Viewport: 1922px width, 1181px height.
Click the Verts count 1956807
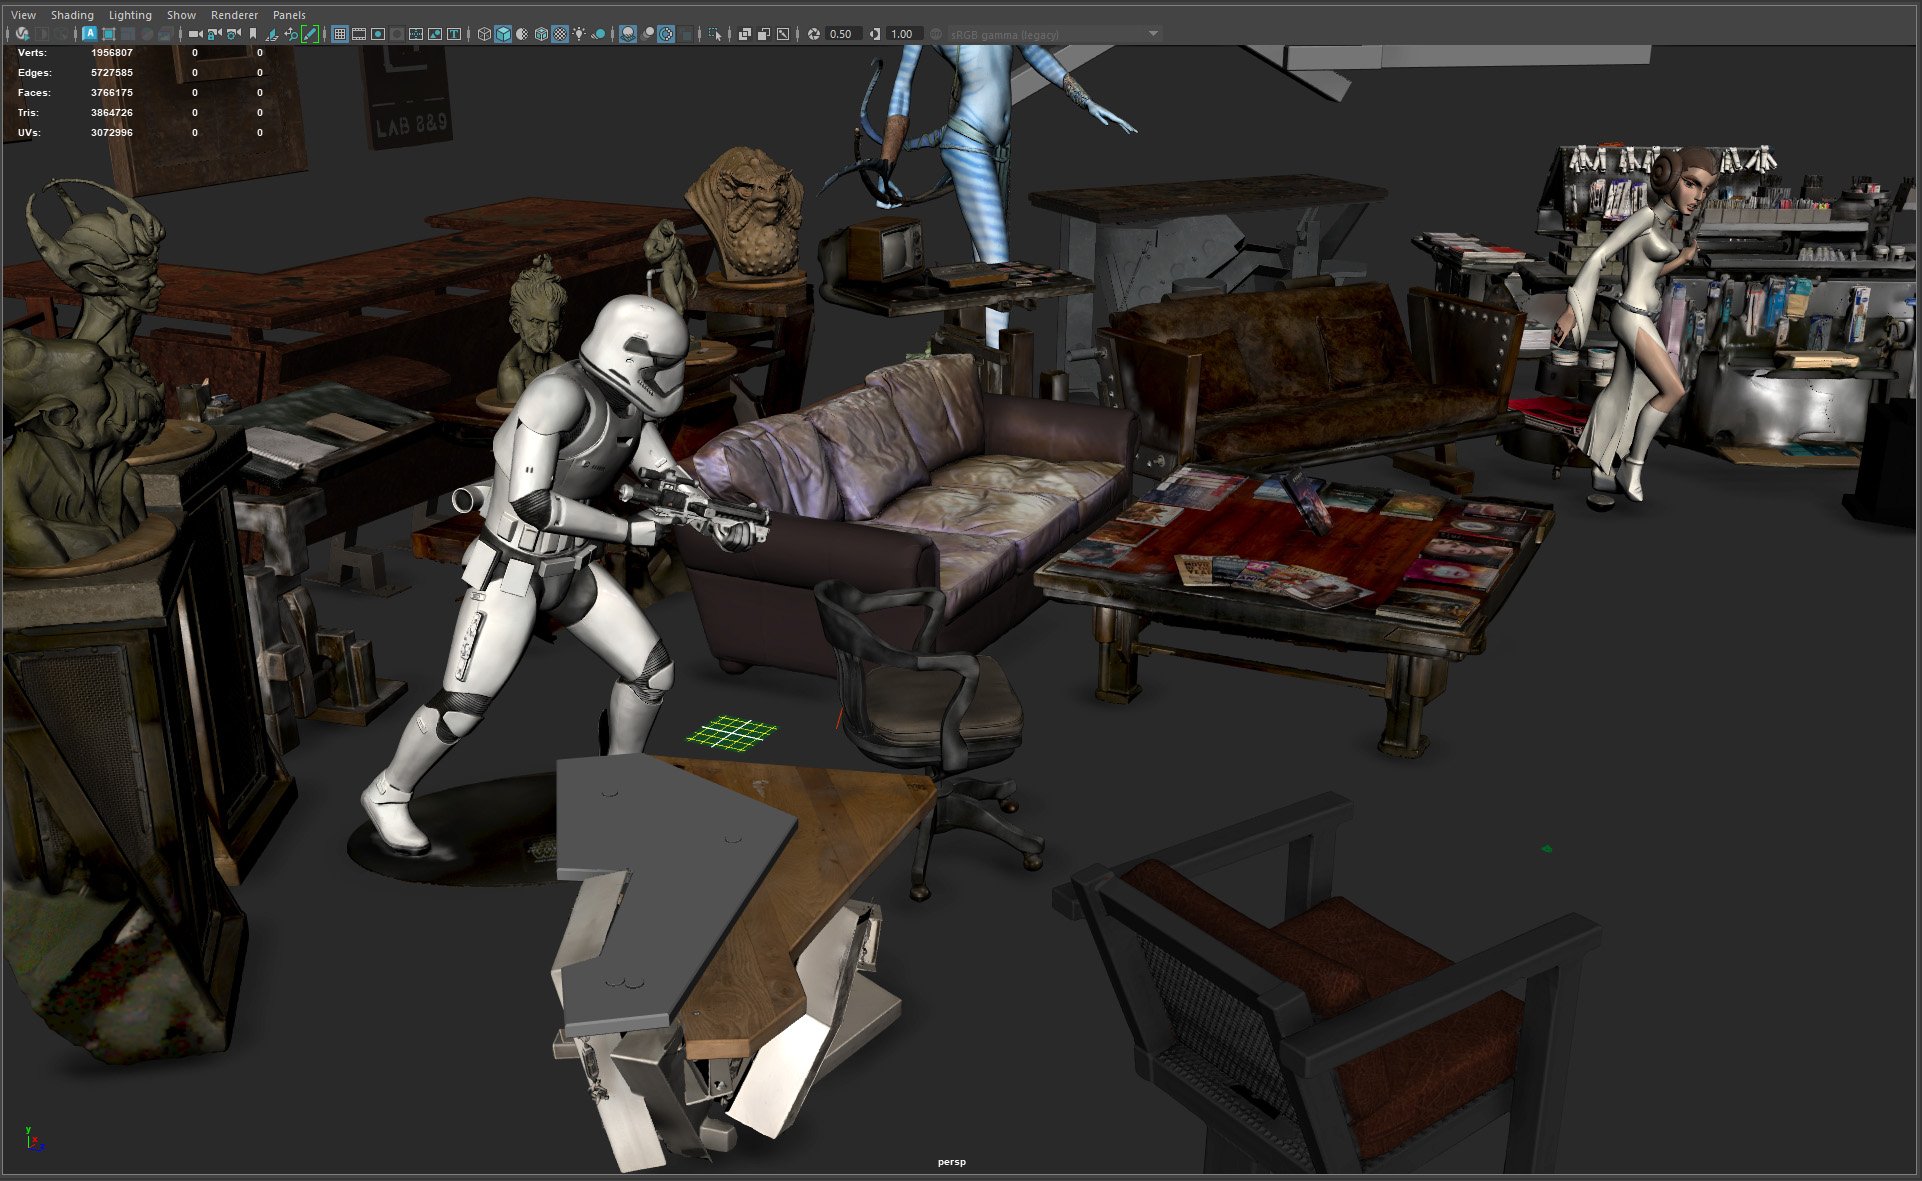112,52
